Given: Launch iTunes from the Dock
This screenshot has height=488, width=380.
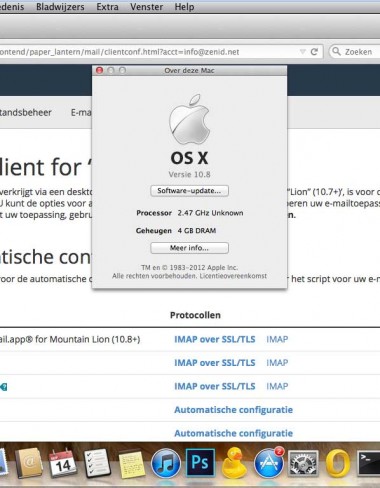Looking at the screenshot, I should point(166,464).
